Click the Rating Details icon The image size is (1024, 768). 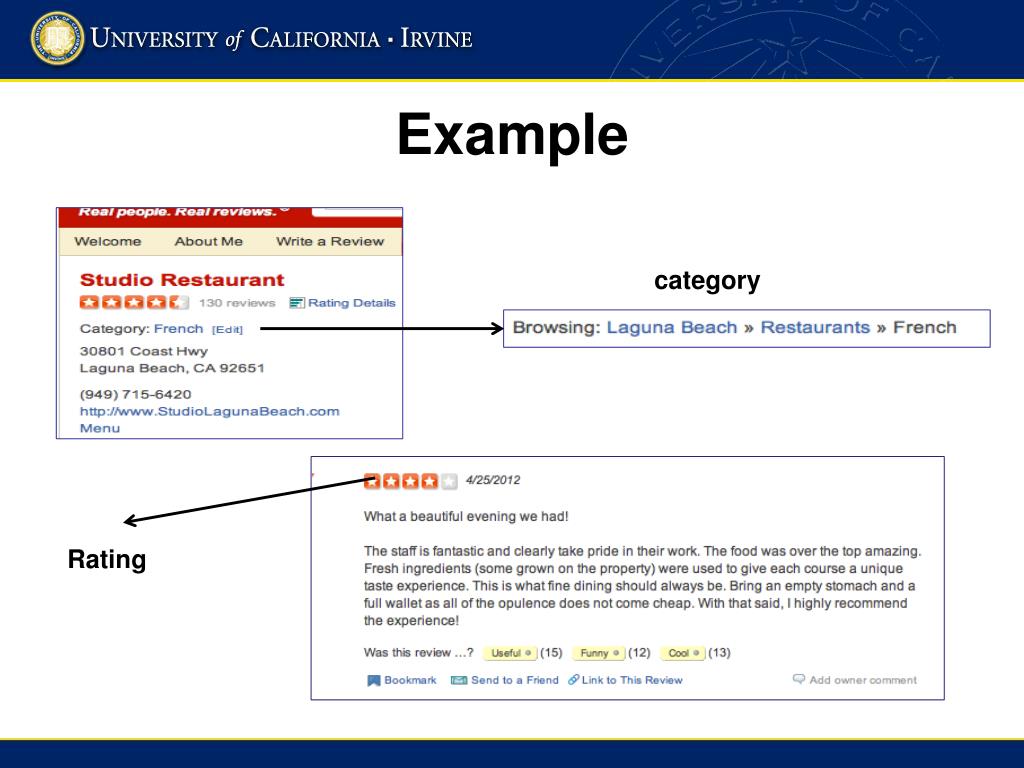coord(296,303)
